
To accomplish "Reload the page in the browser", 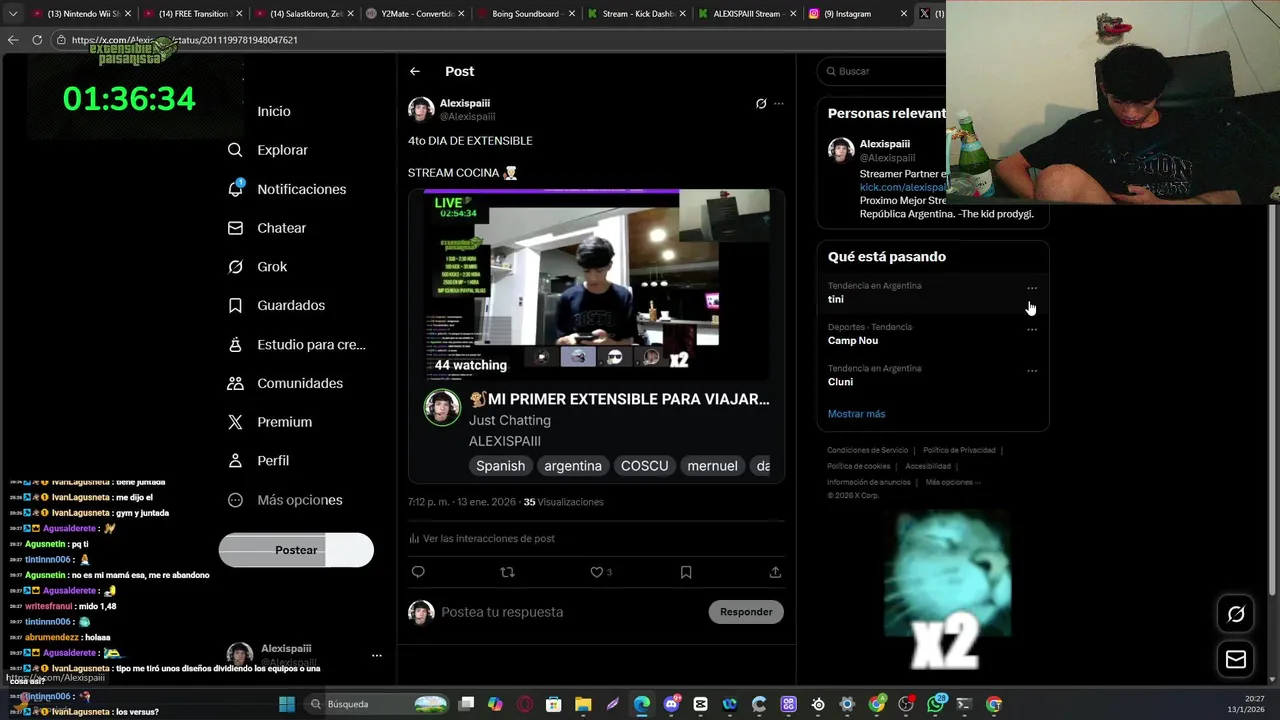I will pyautogui.click(x=37, y=40).
